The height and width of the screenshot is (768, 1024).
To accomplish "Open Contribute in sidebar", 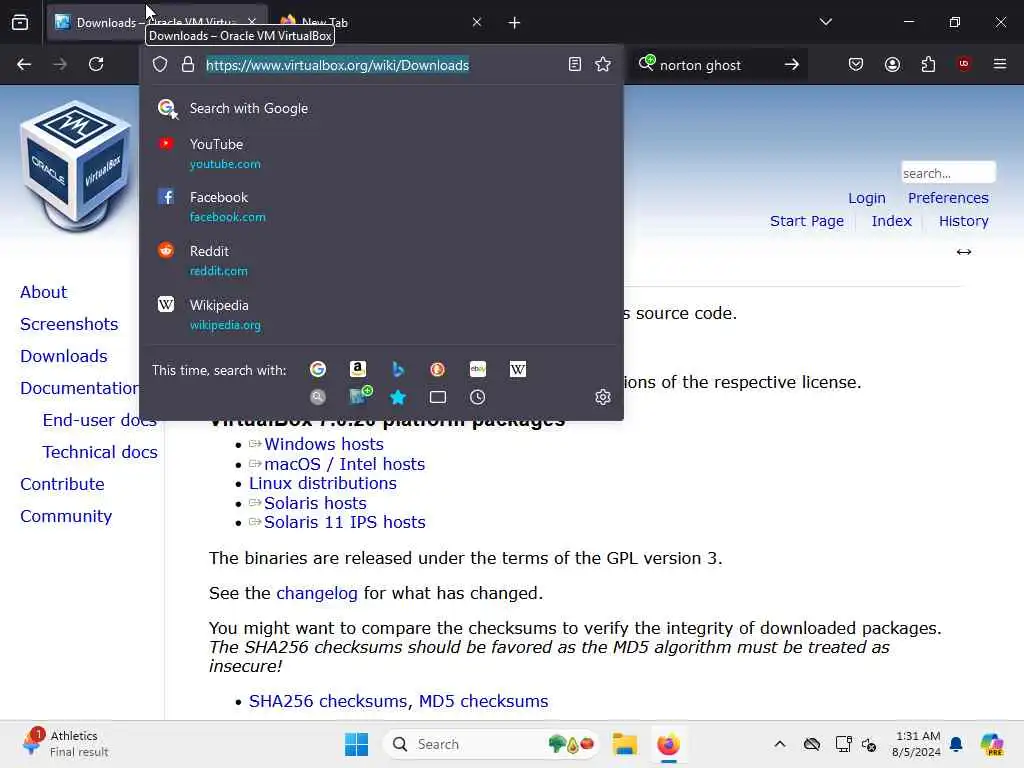I will (62, 484).
